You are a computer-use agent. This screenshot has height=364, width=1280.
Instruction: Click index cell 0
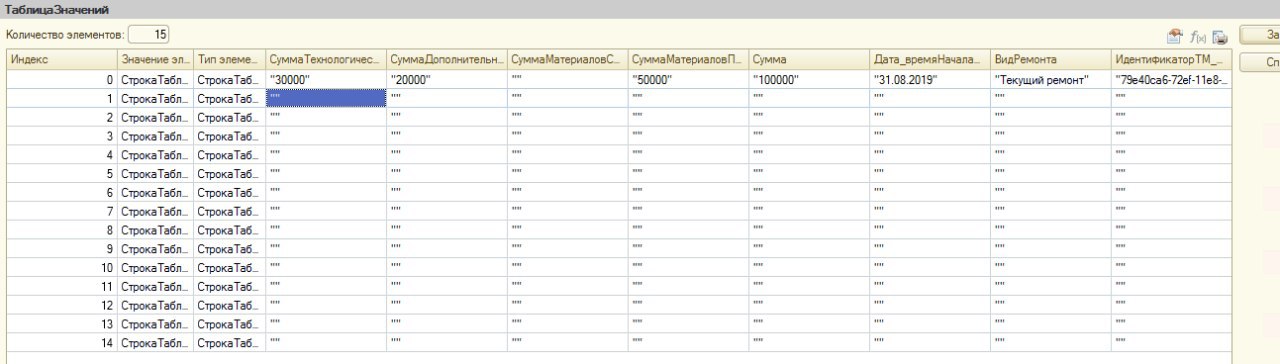pos(62,79)
